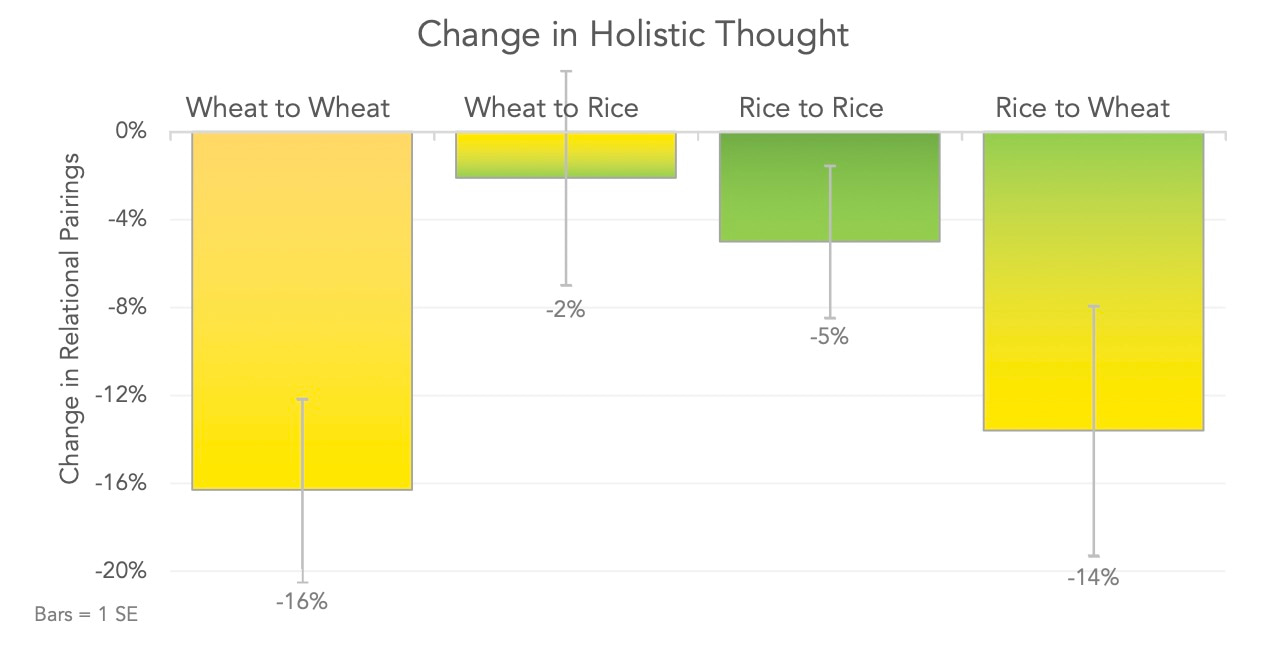The image size is (1280, 652).
Task: Click the "Change in Holistic Thought" chart title
Action: coord(632,34)
